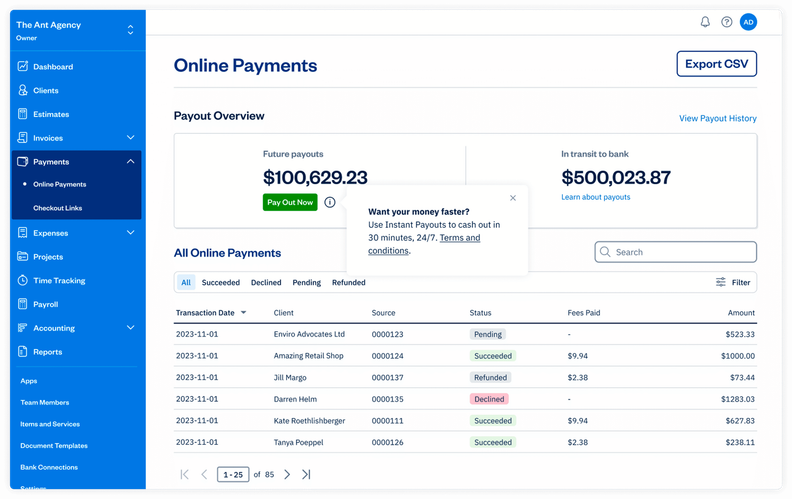The image size is (792, 499).
Task: Click the Accounting chart icon
Action: click(x=22, y=327)
